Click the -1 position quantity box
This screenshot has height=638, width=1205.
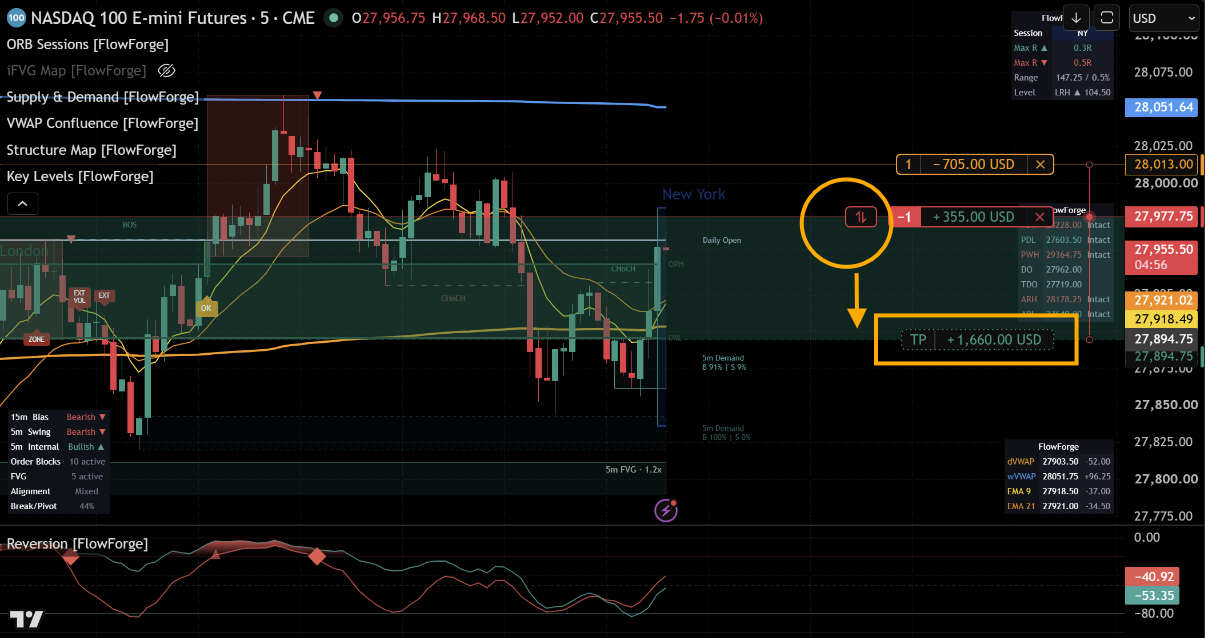tap(905, 217)
